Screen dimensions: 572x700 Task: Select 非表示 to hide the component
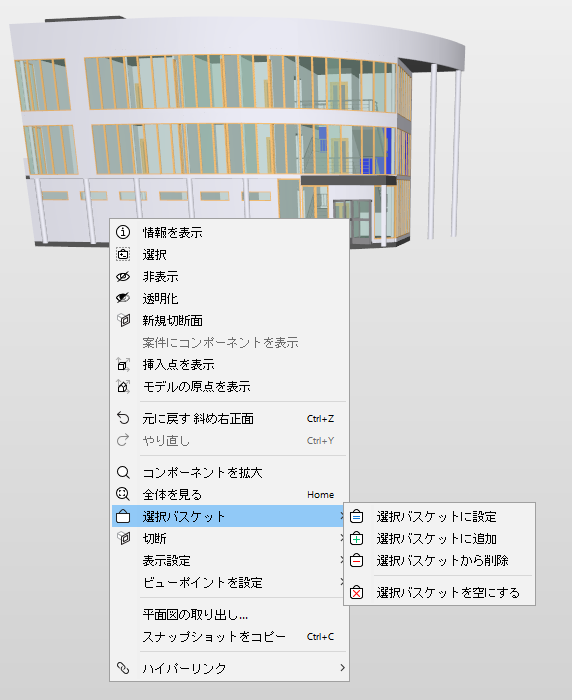point(229,276)
